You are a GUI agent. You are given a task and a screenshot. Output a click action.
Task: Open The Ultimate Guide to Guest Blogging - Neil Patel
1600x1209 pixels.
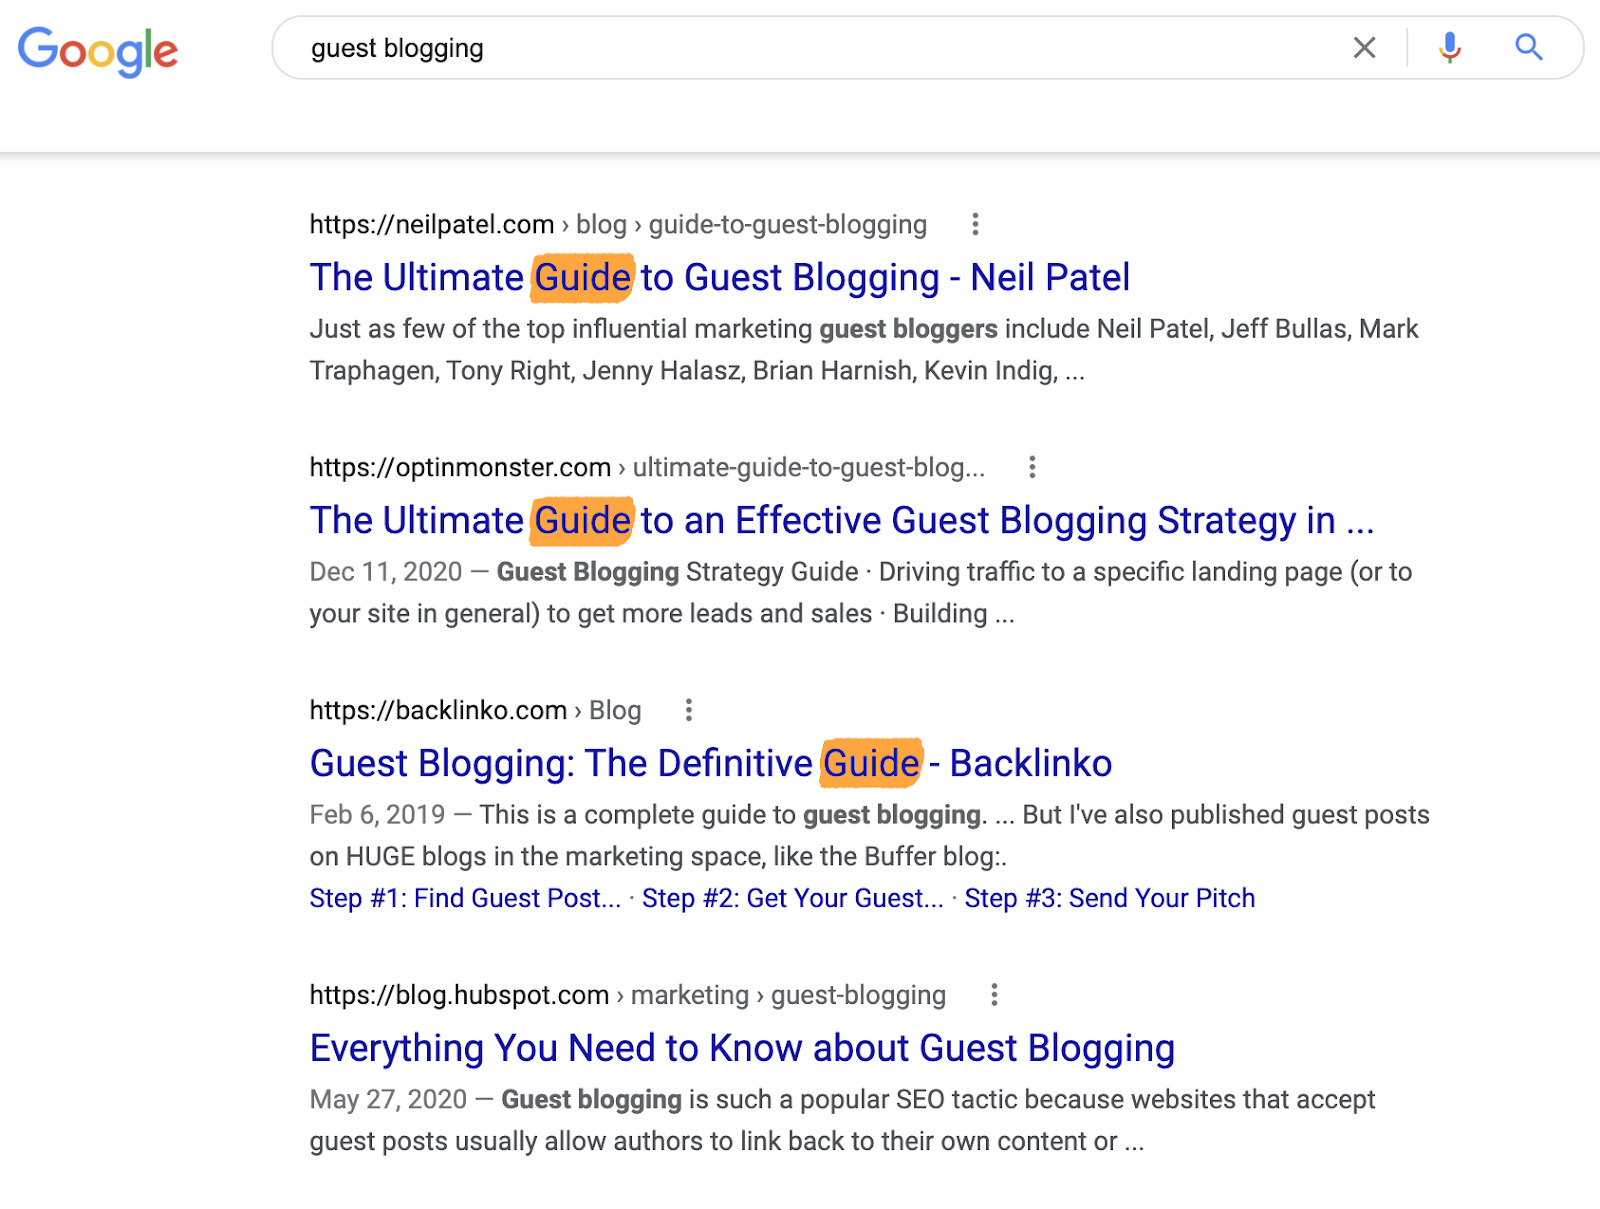[x=720, y=277]
